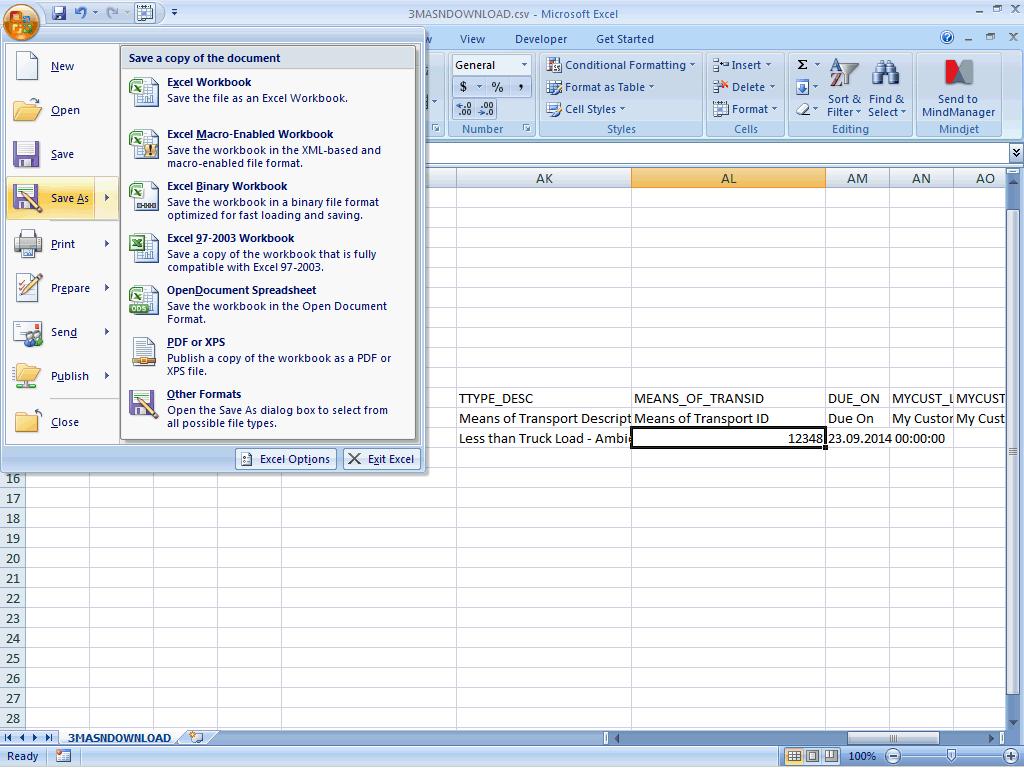Click the Other Formats icon

click(144, 404)
